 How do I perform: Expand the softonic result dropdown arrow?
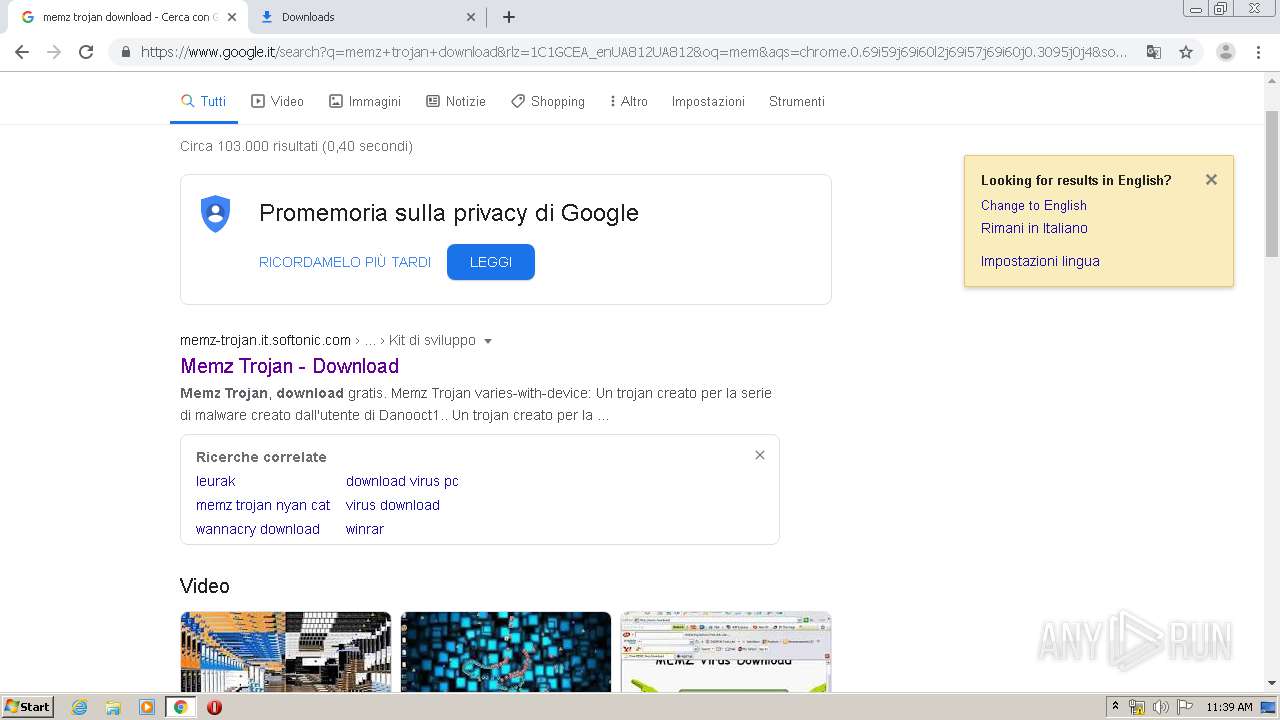[x=488, y=341]
